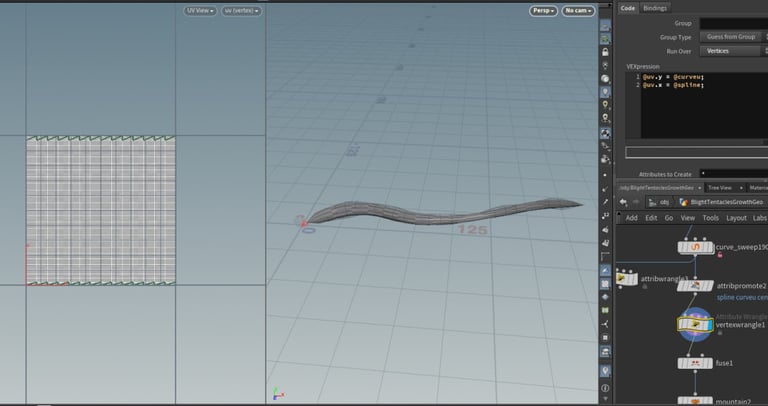Open the arrow beside the Tree View tab
This screenshot has width=768, height=406.
(741, 188)
